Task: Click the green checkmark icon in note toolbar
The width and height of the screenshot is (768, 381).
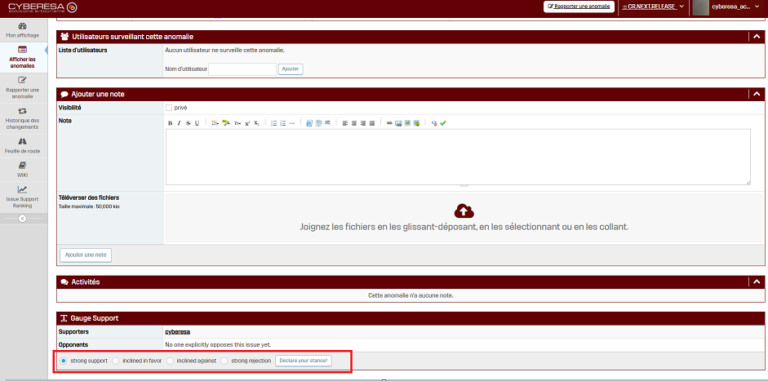Action: [443, 123]
